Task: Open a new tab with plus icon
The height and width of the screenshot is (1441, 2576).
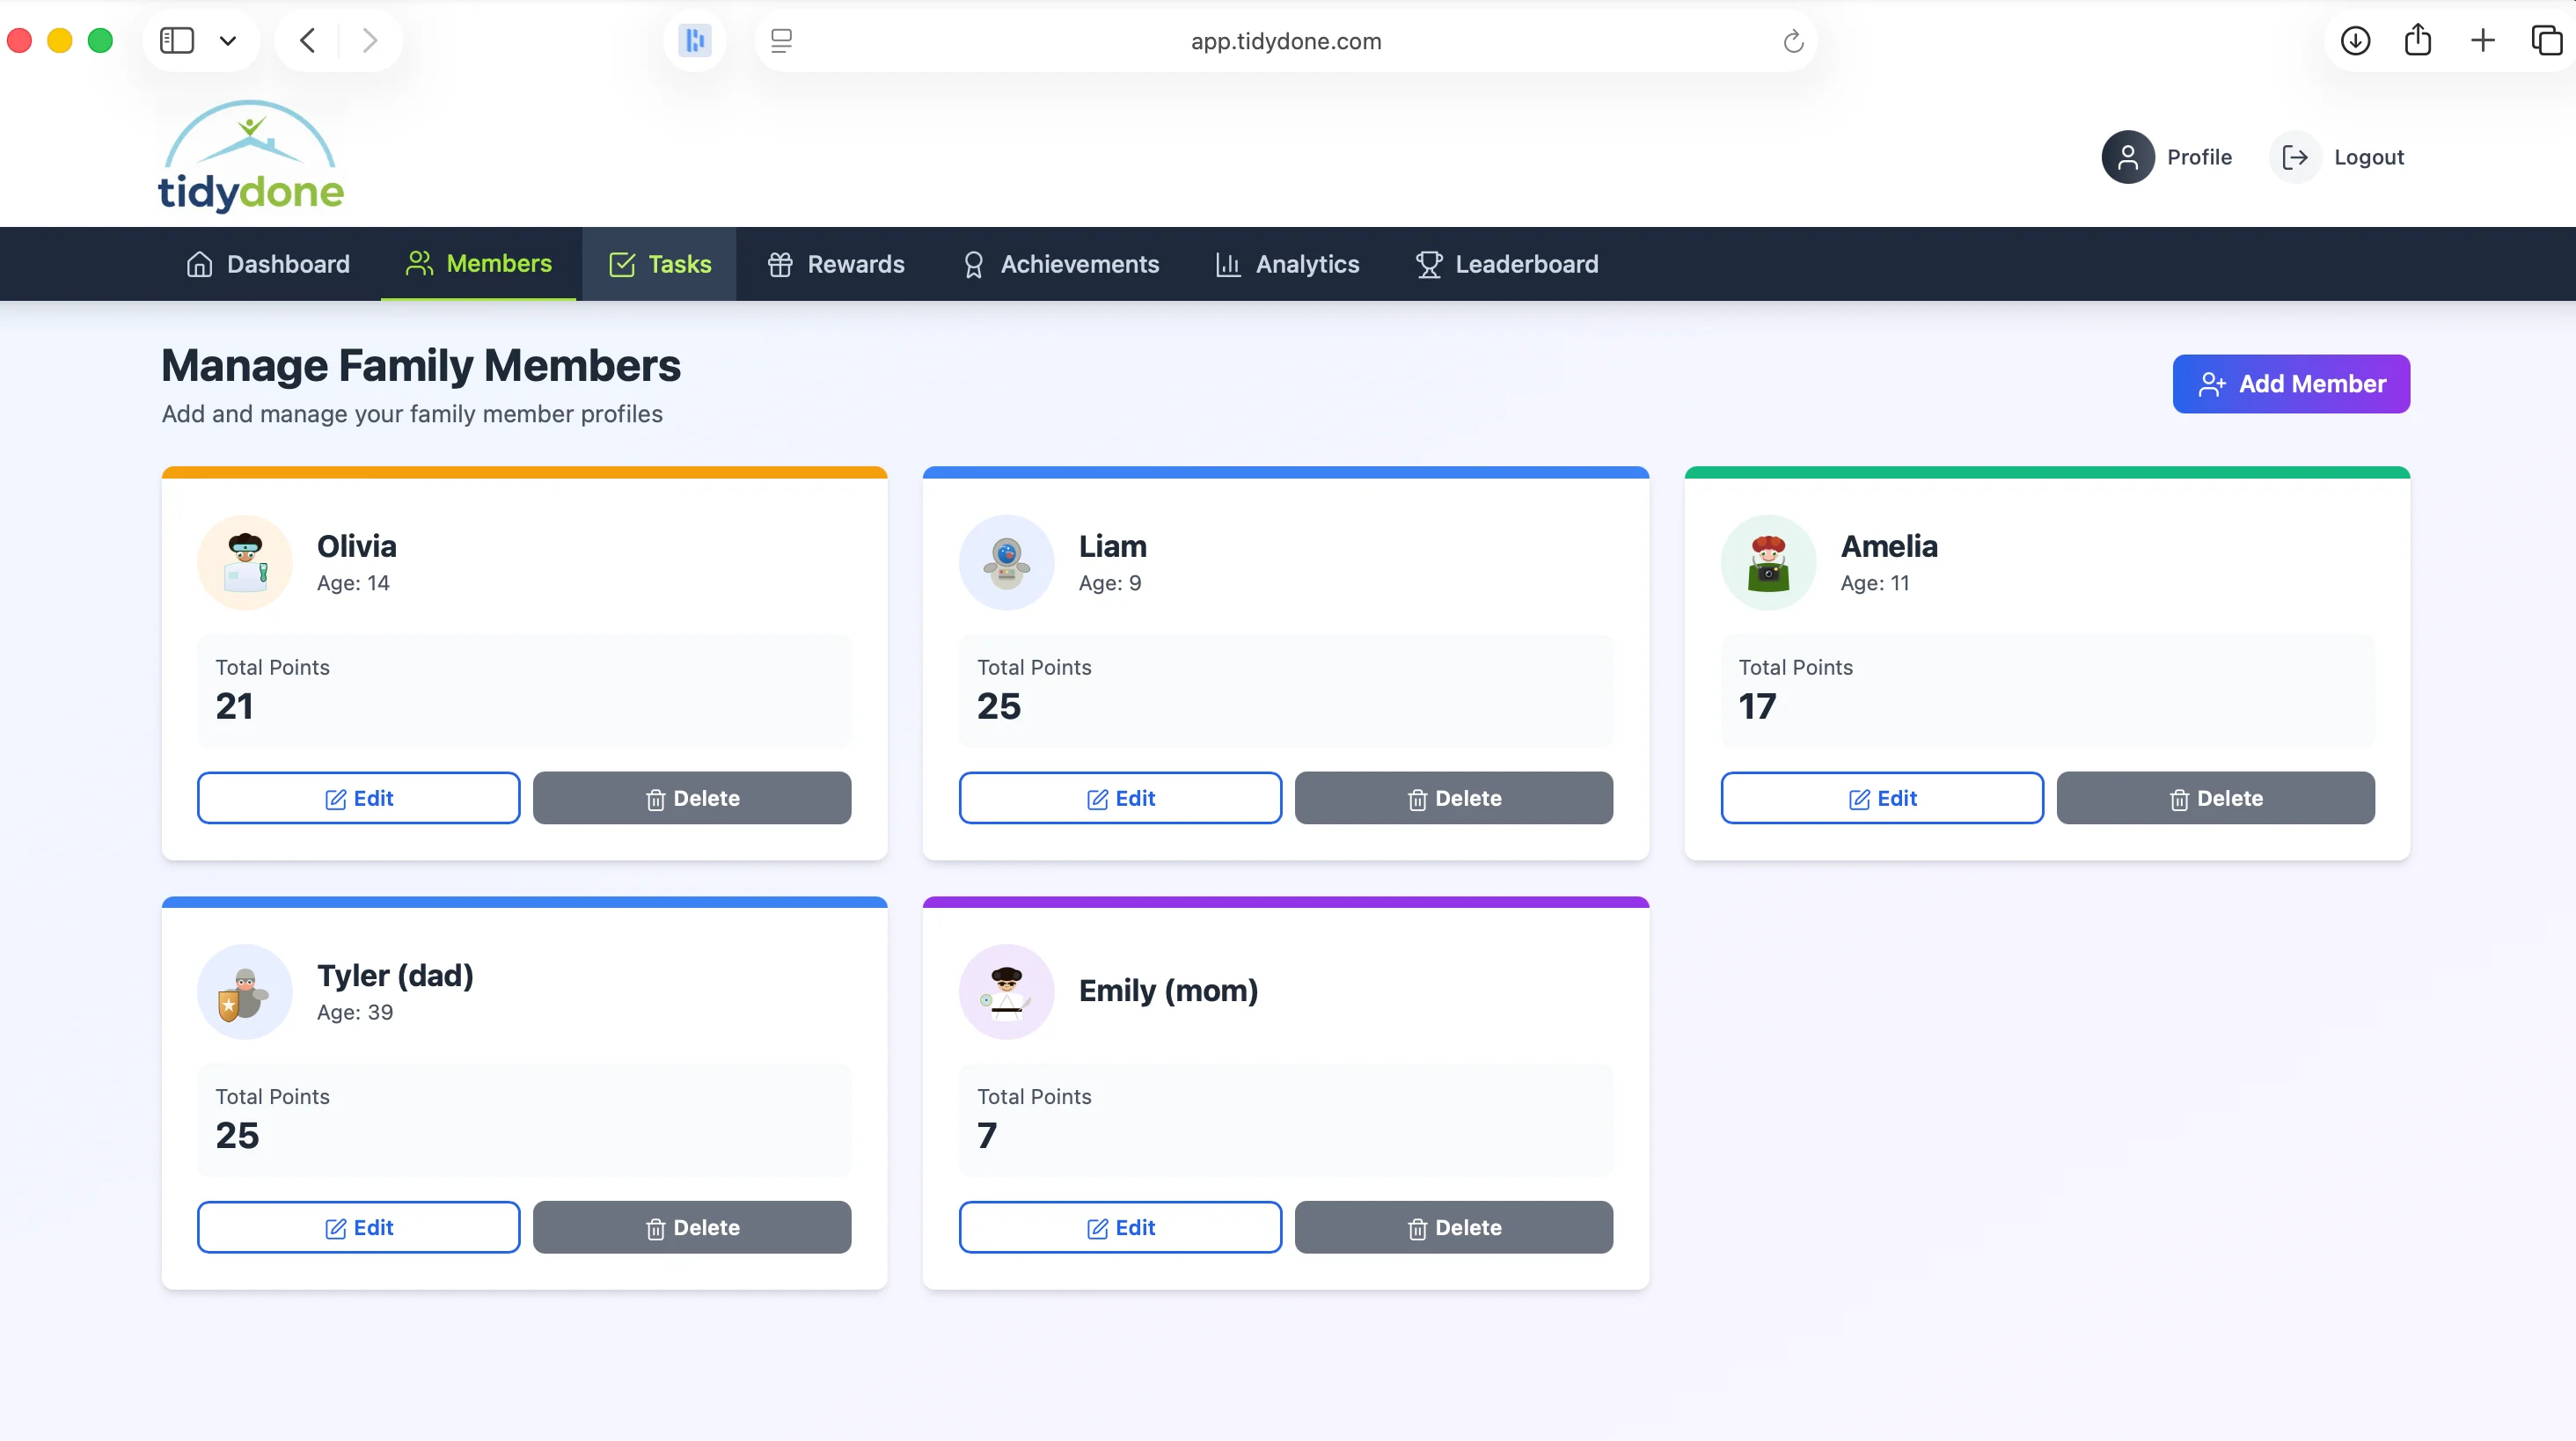Action: coord(2483,41)
